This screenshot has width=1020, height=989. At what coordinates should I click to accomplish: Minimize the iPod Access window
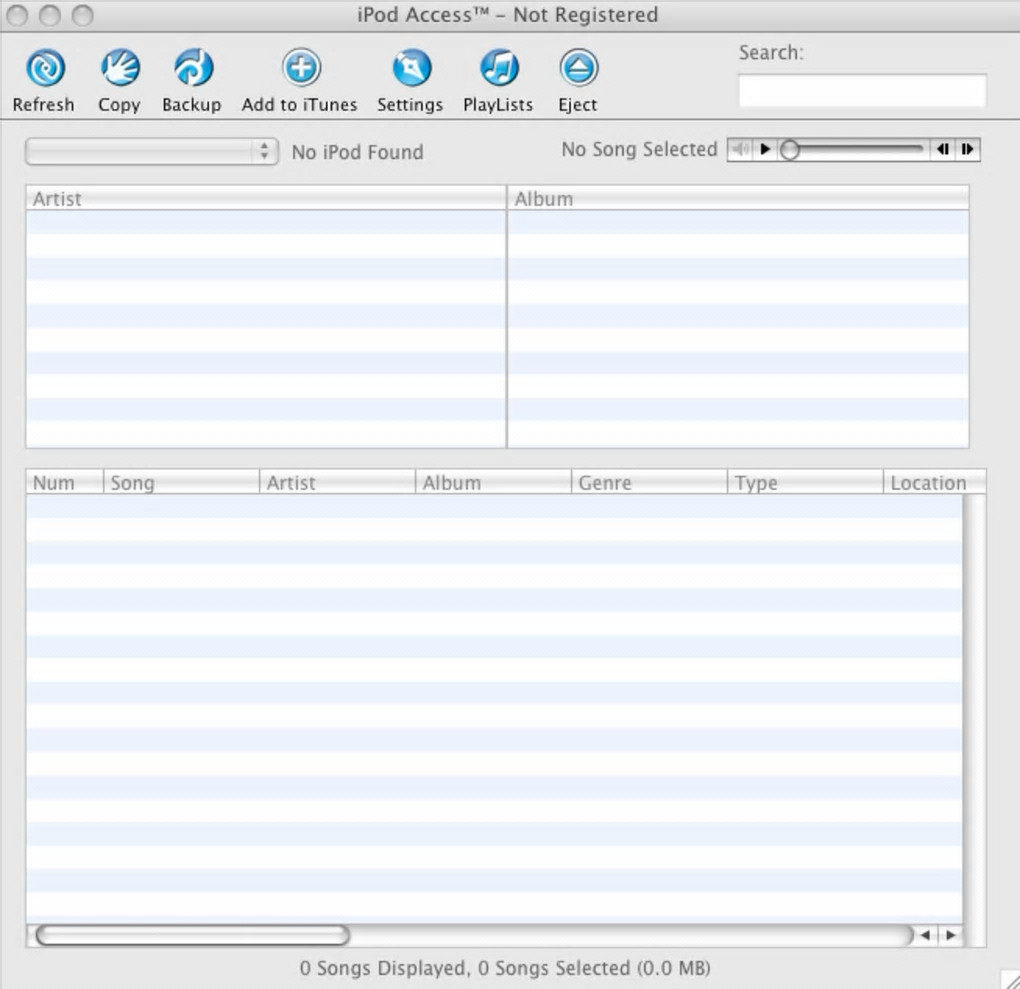(50, 15)
